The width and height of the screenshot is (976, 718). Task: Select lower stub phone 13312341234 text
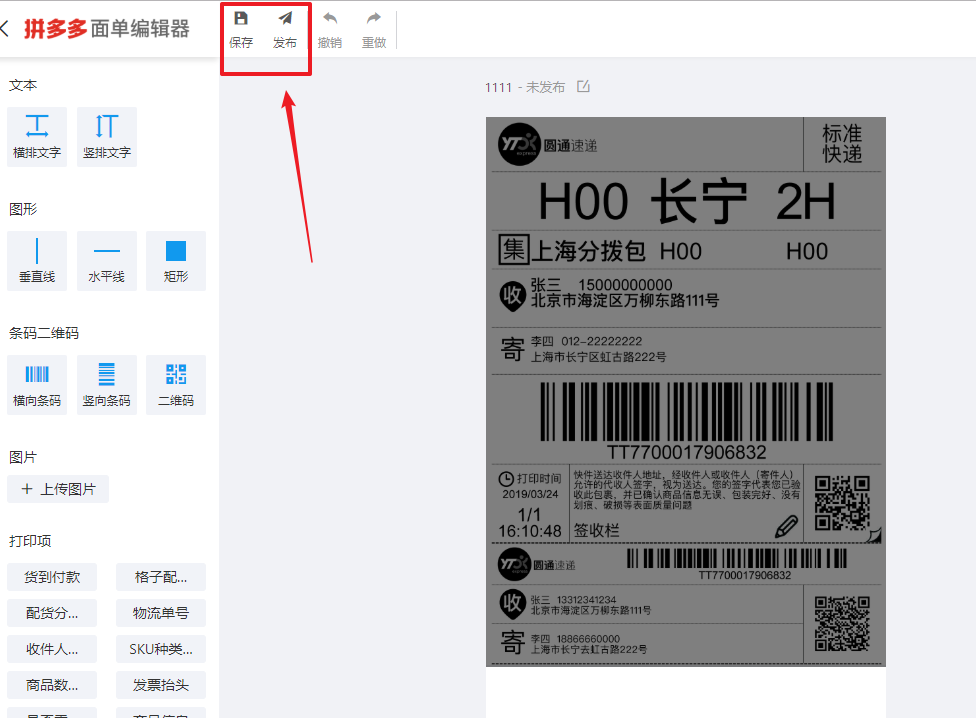586,599
